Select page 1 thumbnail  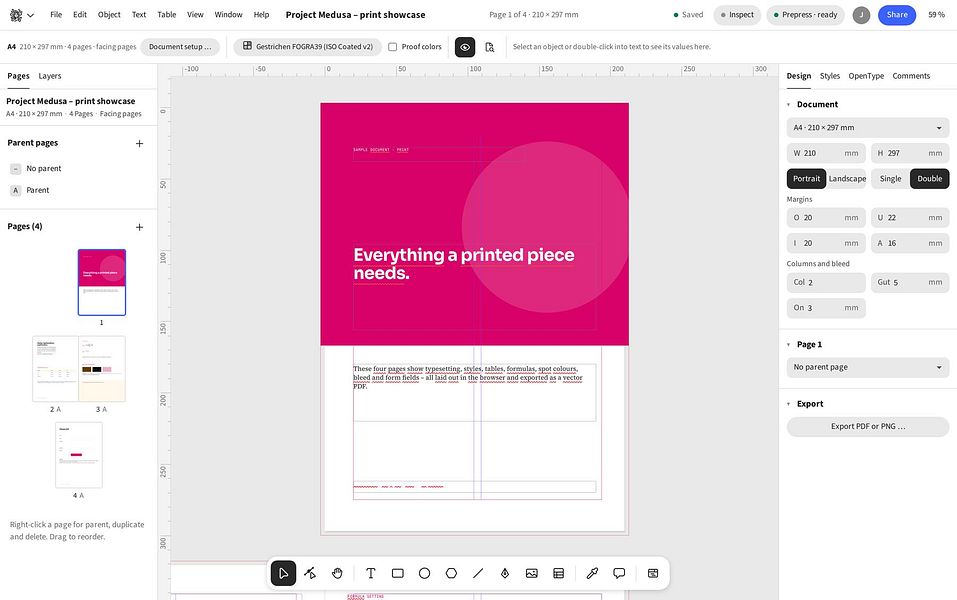(x=102, y=282)
